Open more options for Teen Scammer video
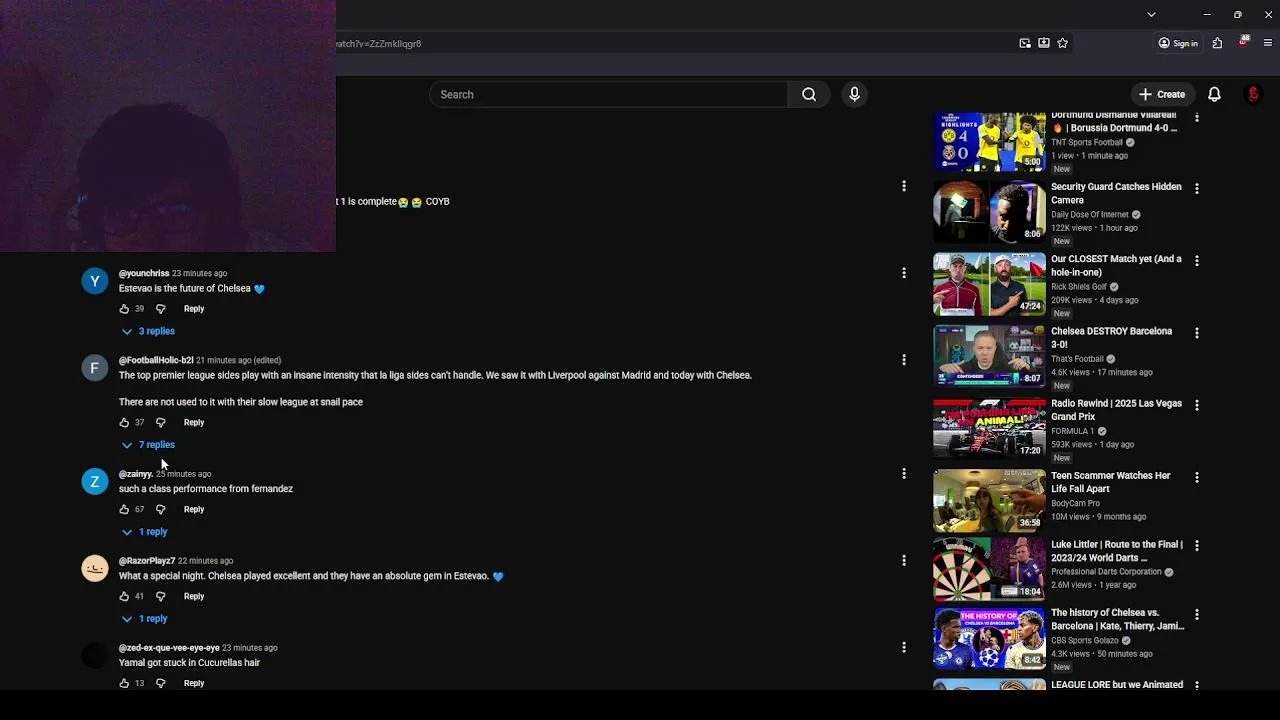Viewport: 1280px width, 720px height. (x=1196, y=477)
